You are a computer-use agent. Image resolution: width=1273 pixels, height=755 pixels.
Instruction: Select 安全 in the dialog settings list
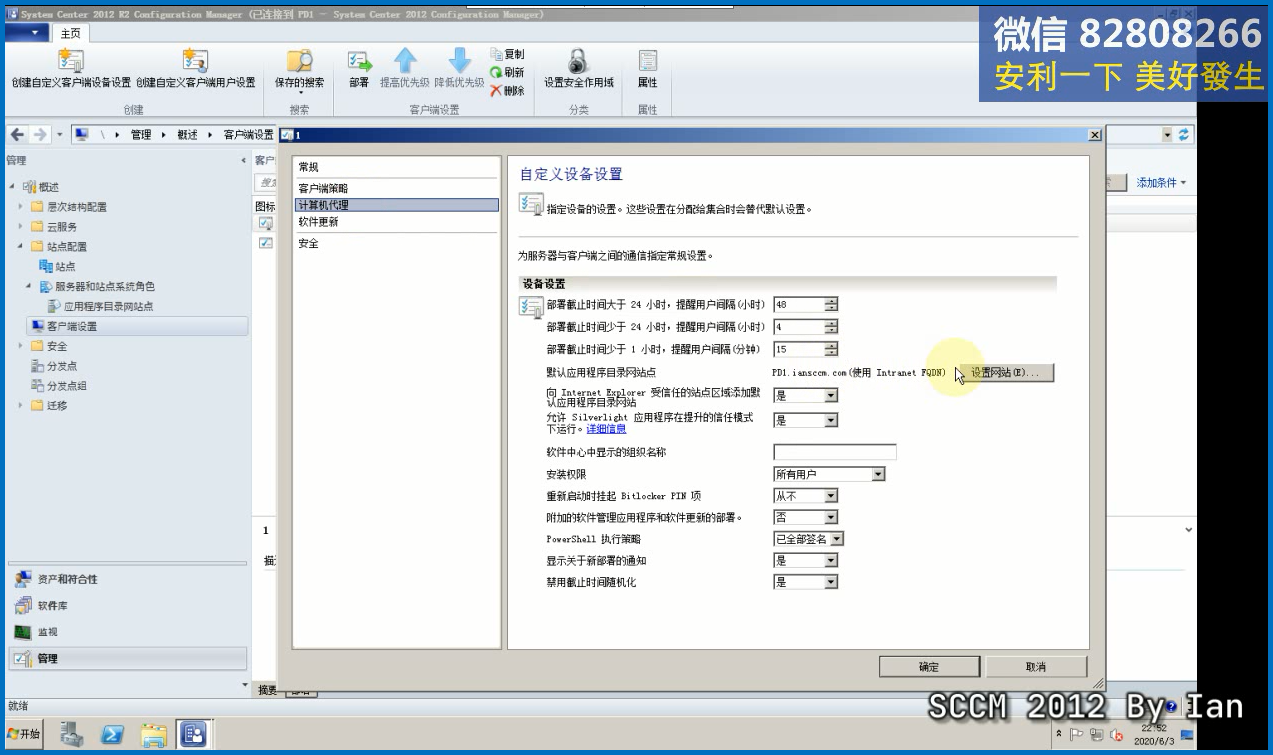click(396, 243)
